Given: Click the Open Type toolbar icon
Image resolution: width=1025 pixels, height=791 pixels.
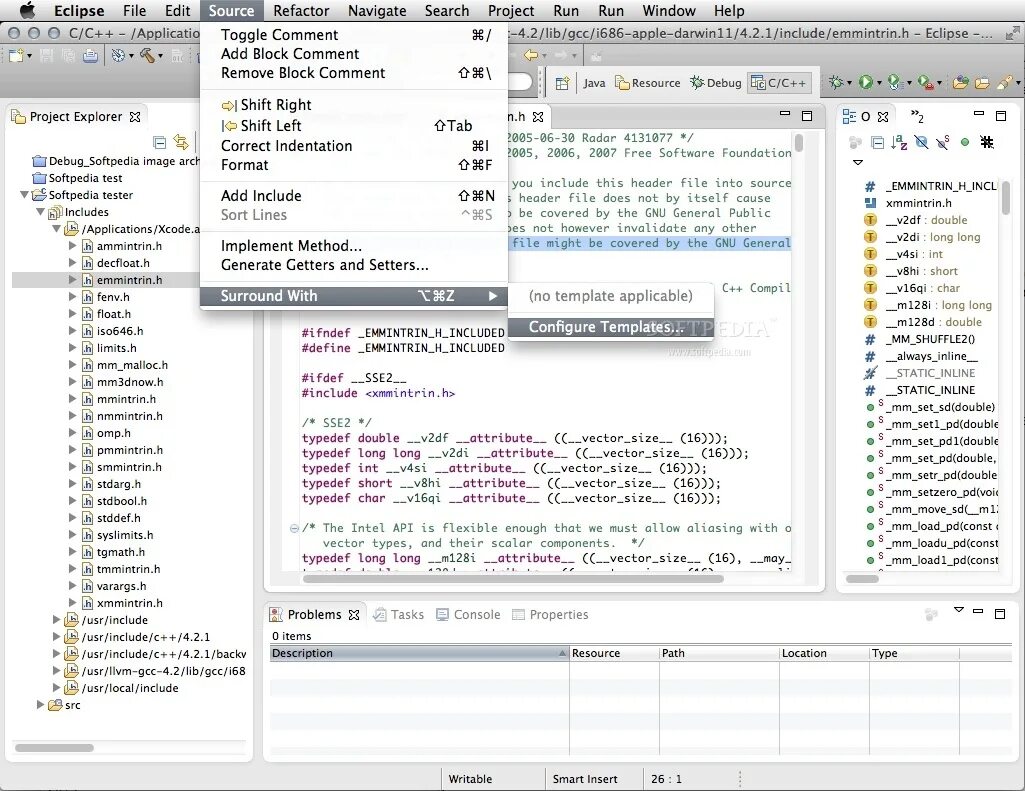Looking at the screenshot, I should click(960, 82).
